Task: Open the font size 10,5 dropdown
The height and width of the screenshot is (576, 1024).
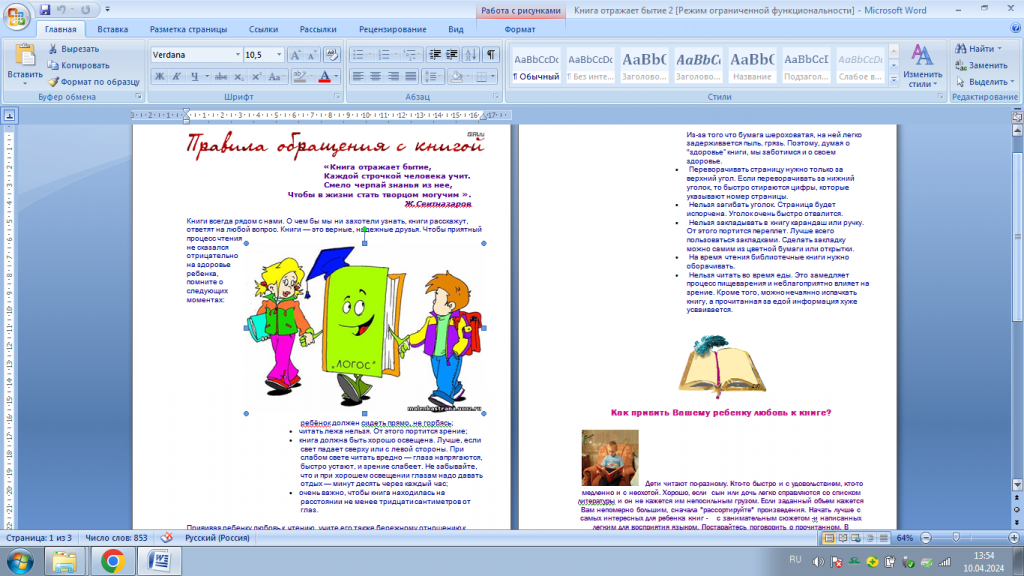Action: [x=279, y=55]
